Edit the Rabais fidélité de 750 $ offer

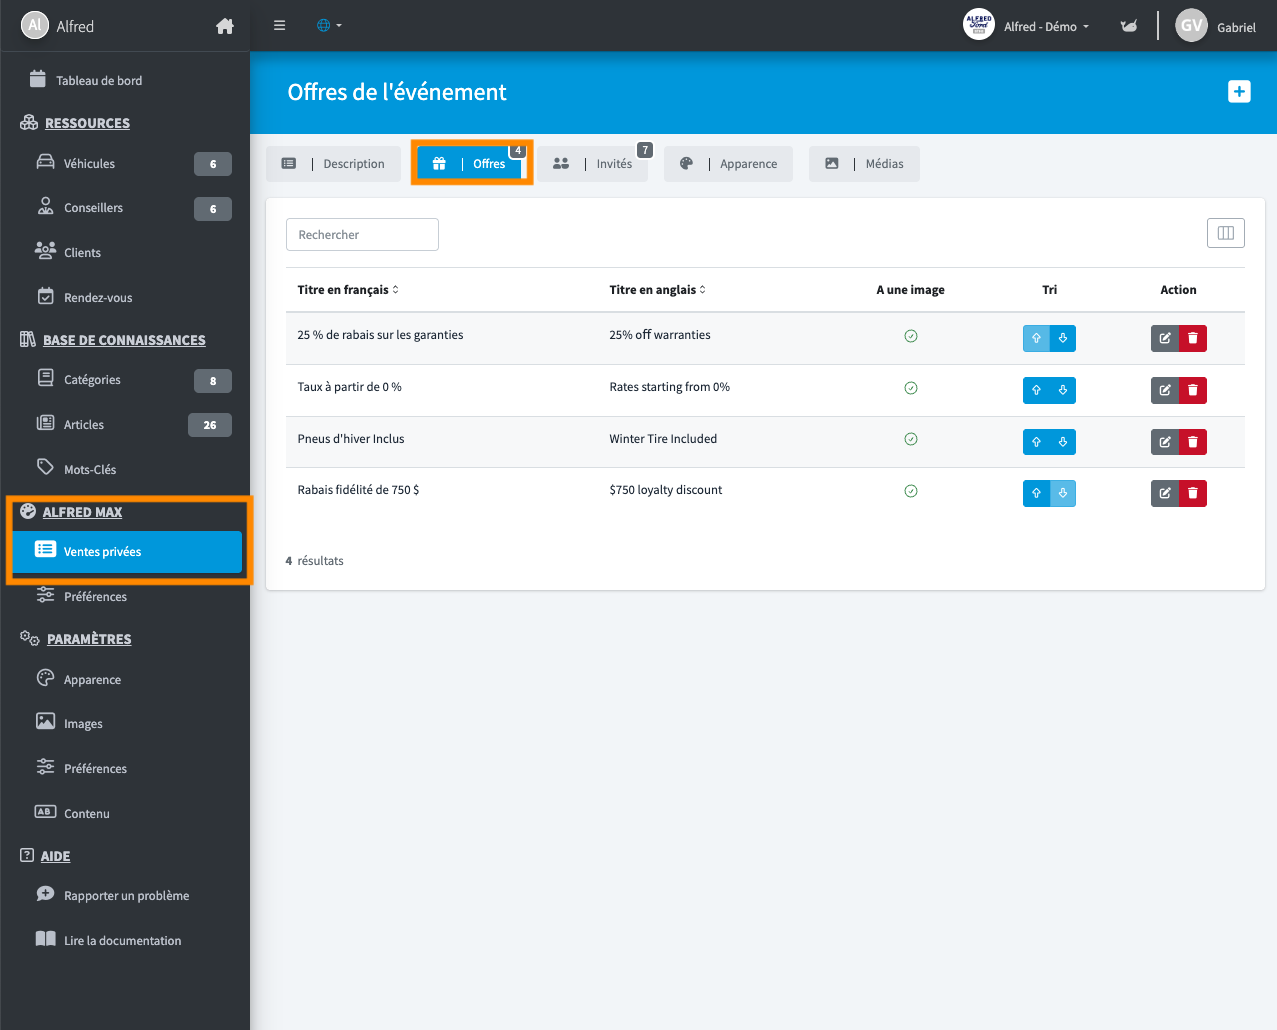1165,493
